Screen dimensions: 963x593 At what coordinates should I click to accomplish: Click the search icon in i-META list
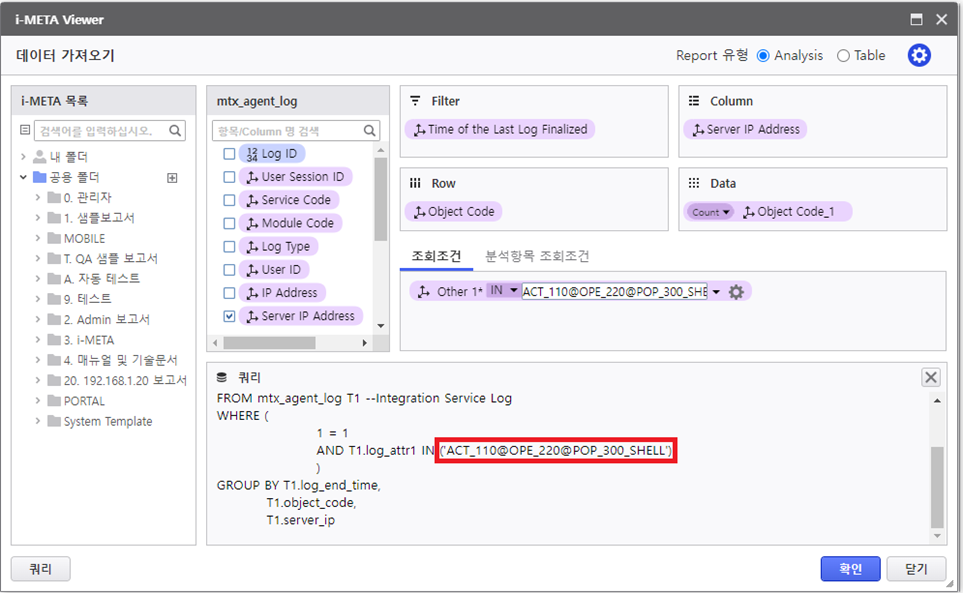[x=175, y=130]
